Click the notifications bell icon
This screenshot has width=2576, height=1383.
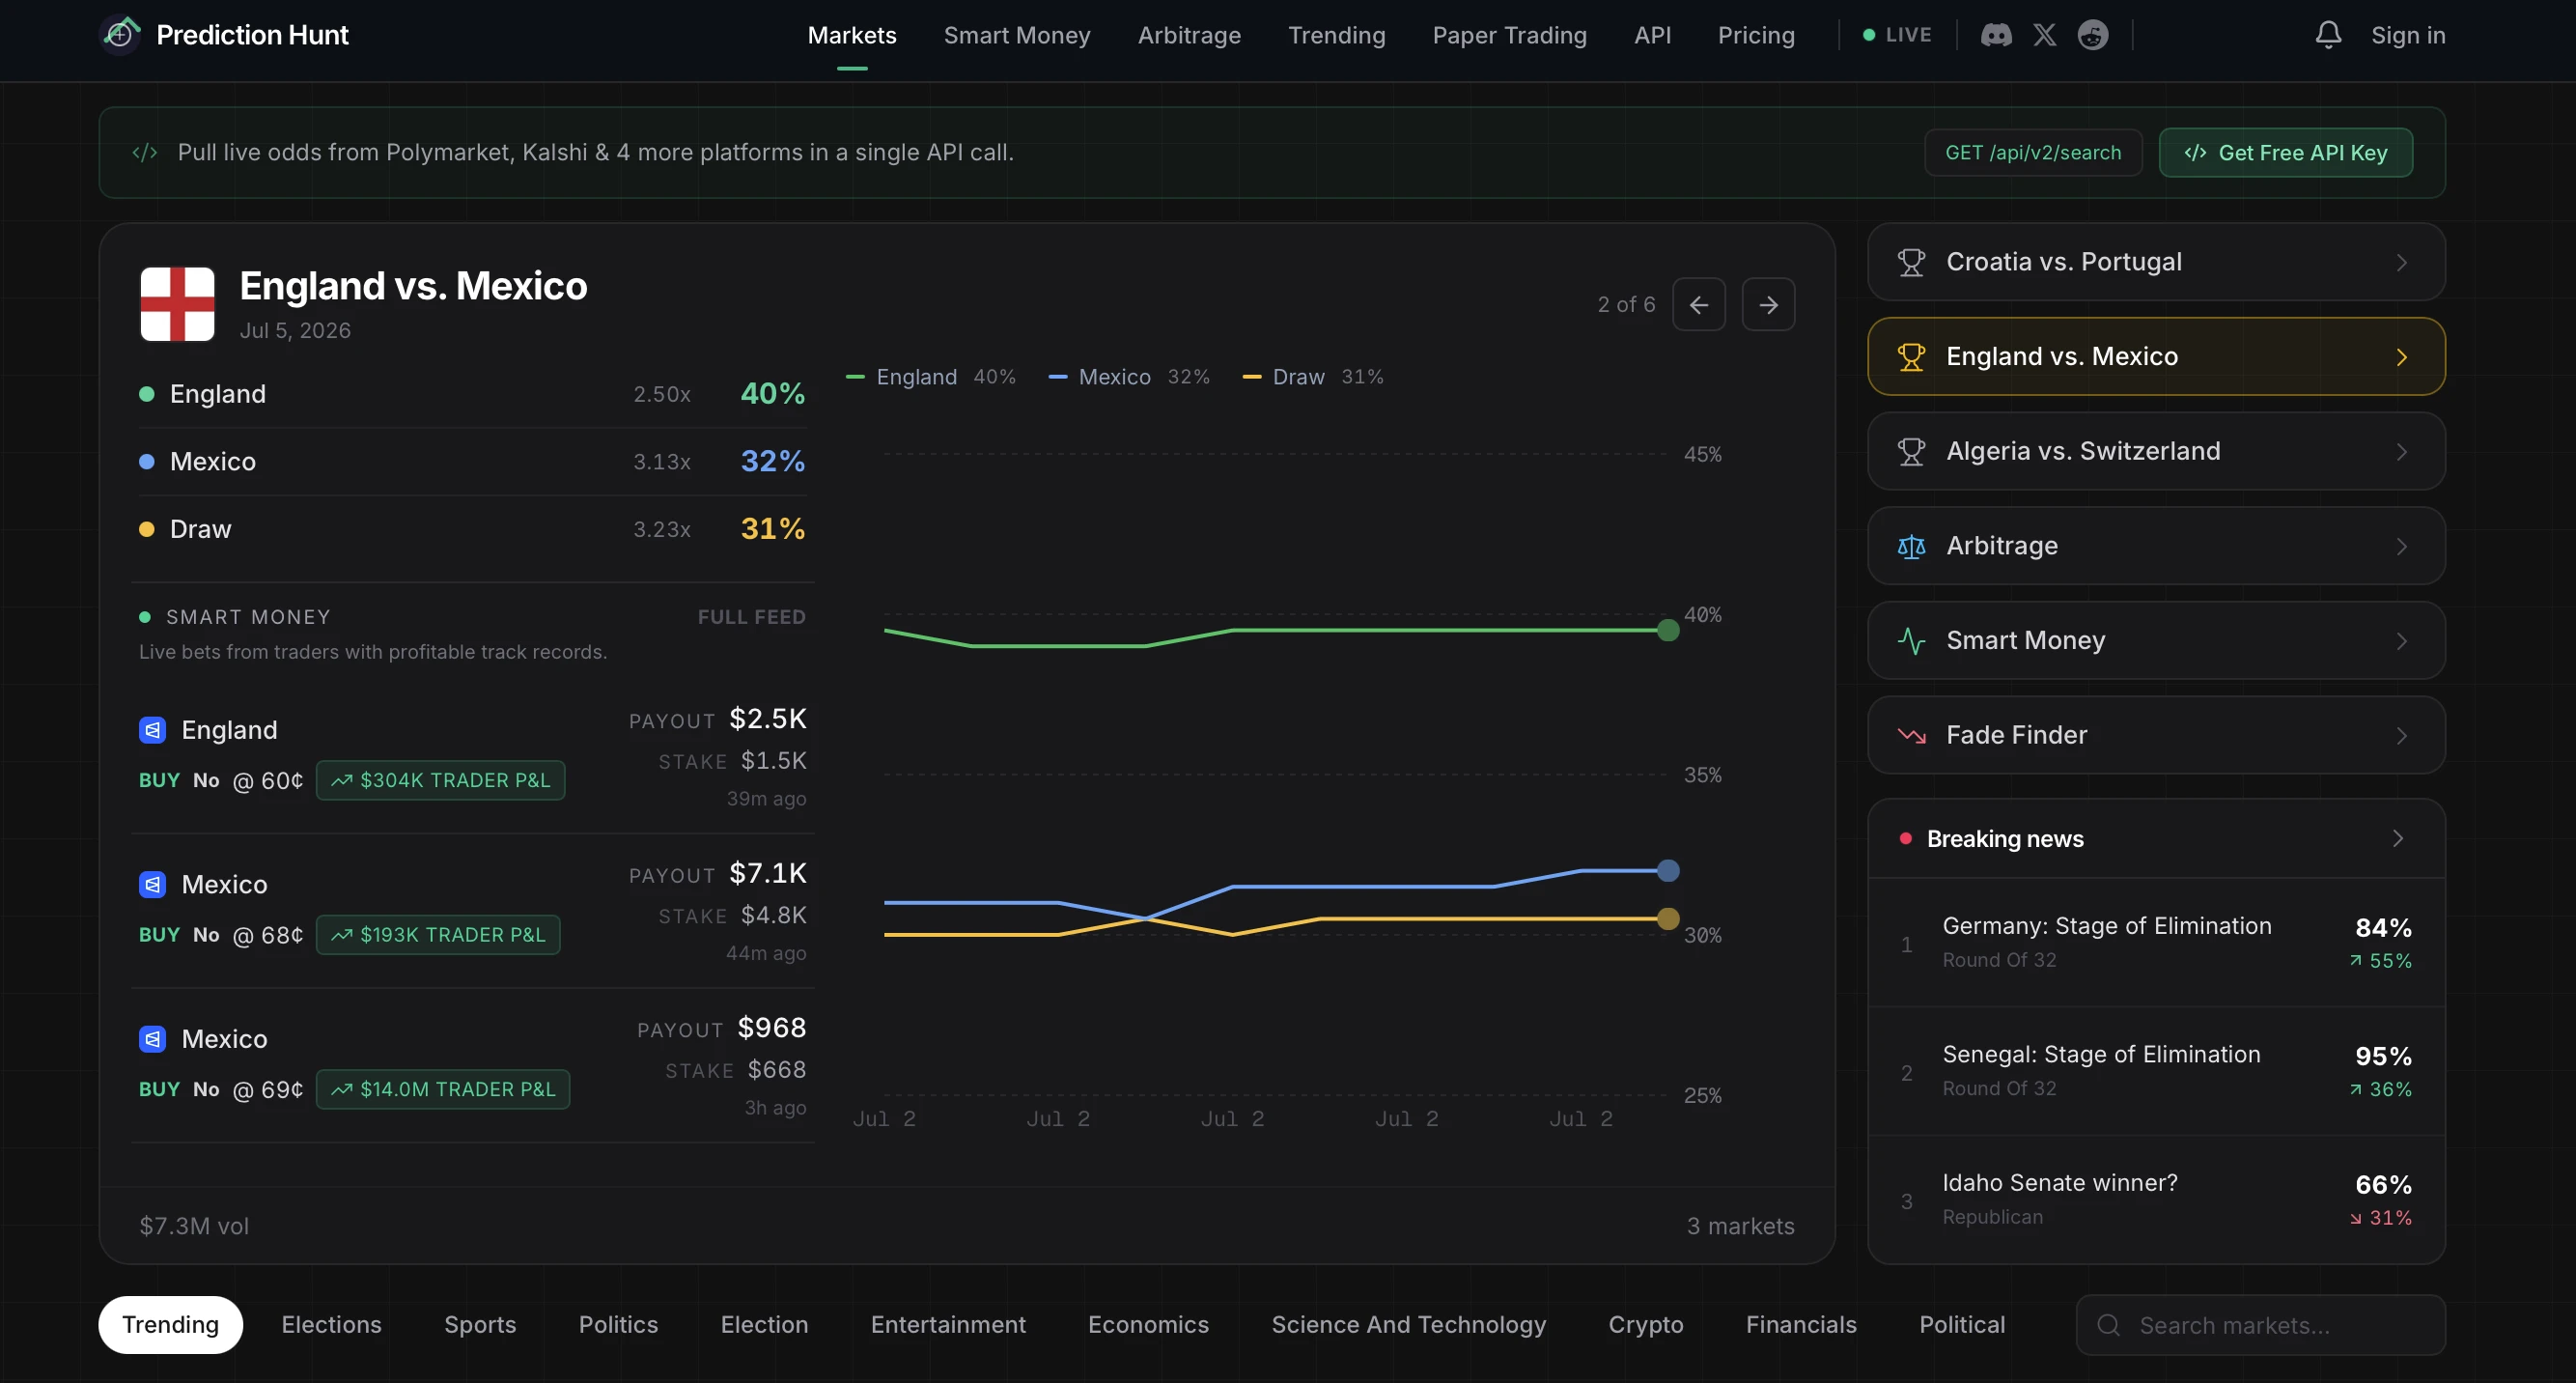point(2328,35)
